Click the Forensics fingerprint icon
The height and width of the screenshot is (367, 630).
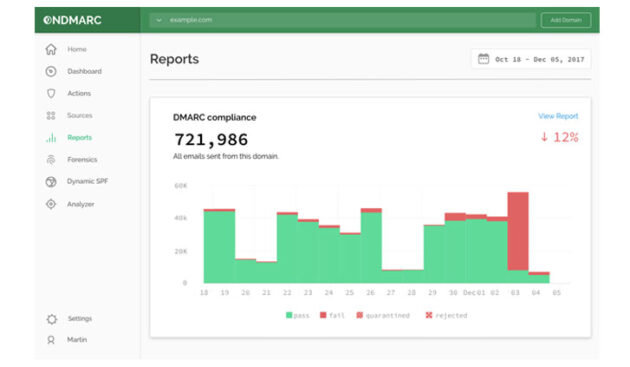coord(51,160)
